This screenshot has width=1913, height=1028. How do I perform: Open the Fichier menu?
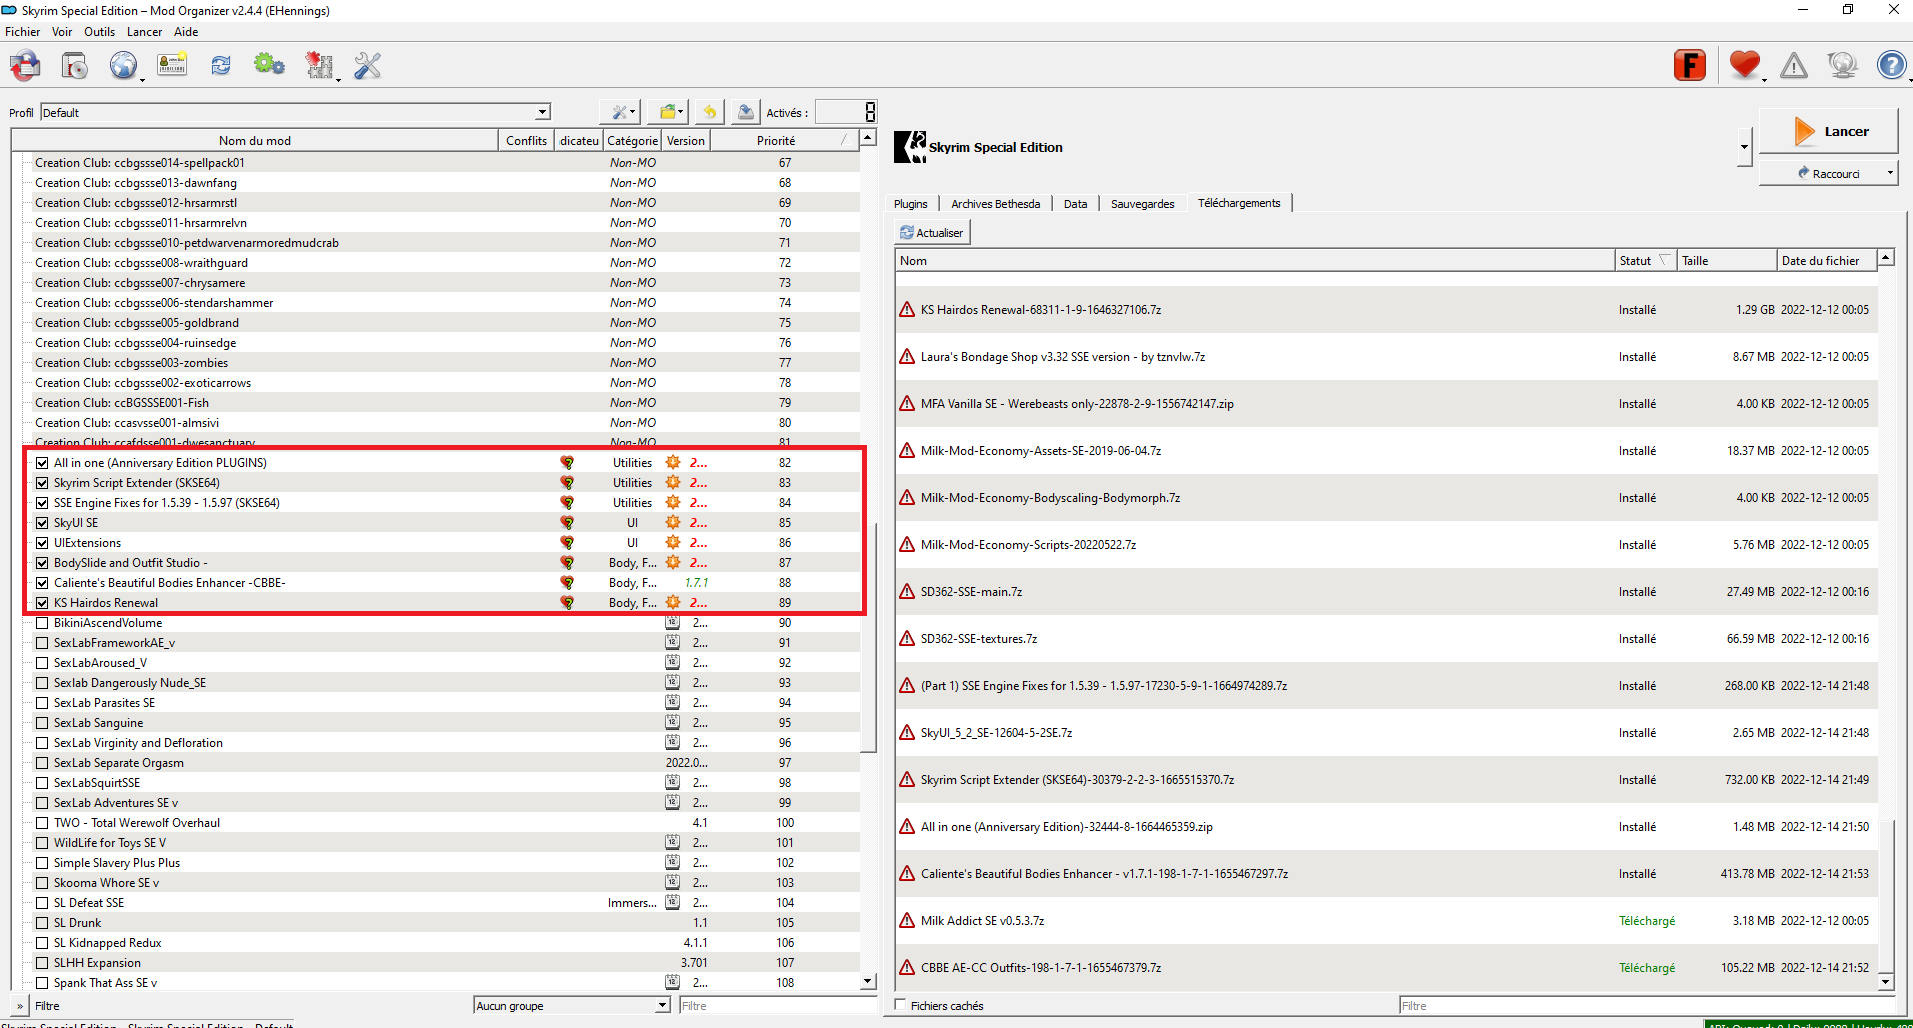23,32
